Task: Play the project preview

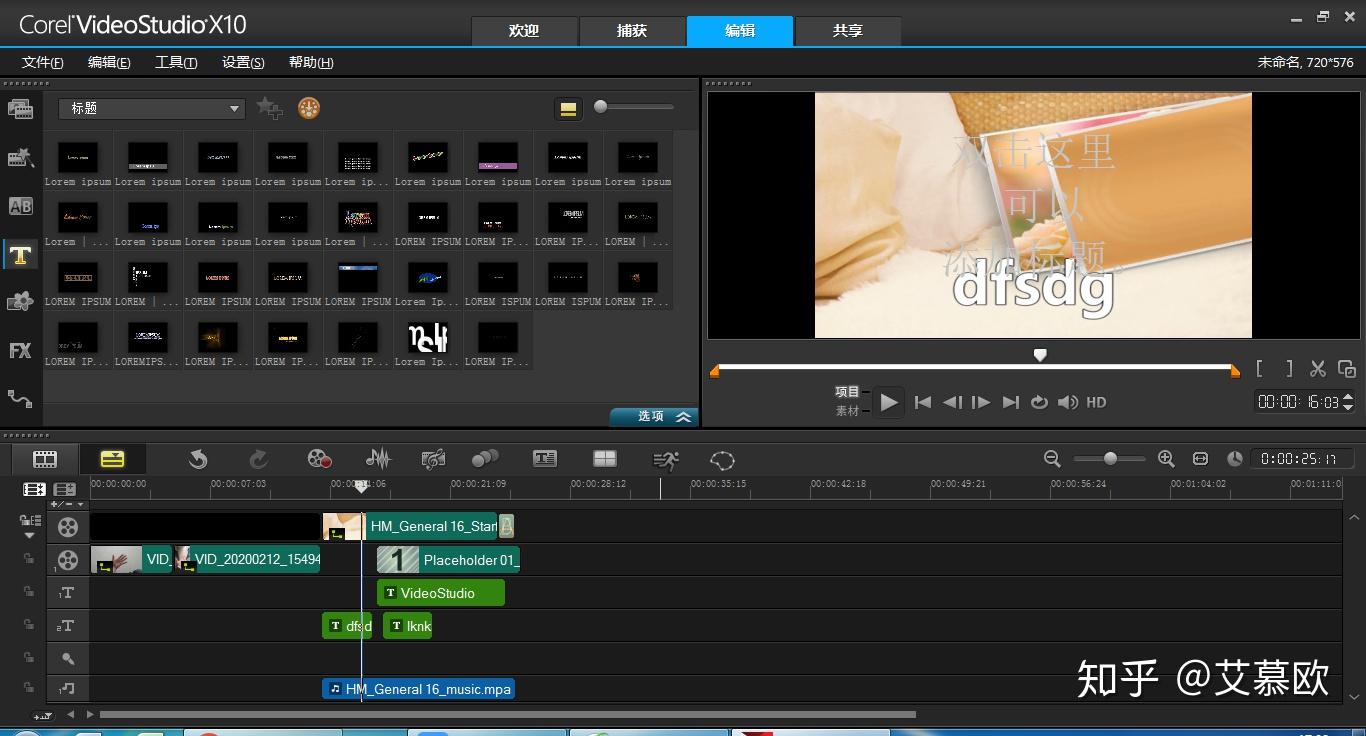Action: 888,402
